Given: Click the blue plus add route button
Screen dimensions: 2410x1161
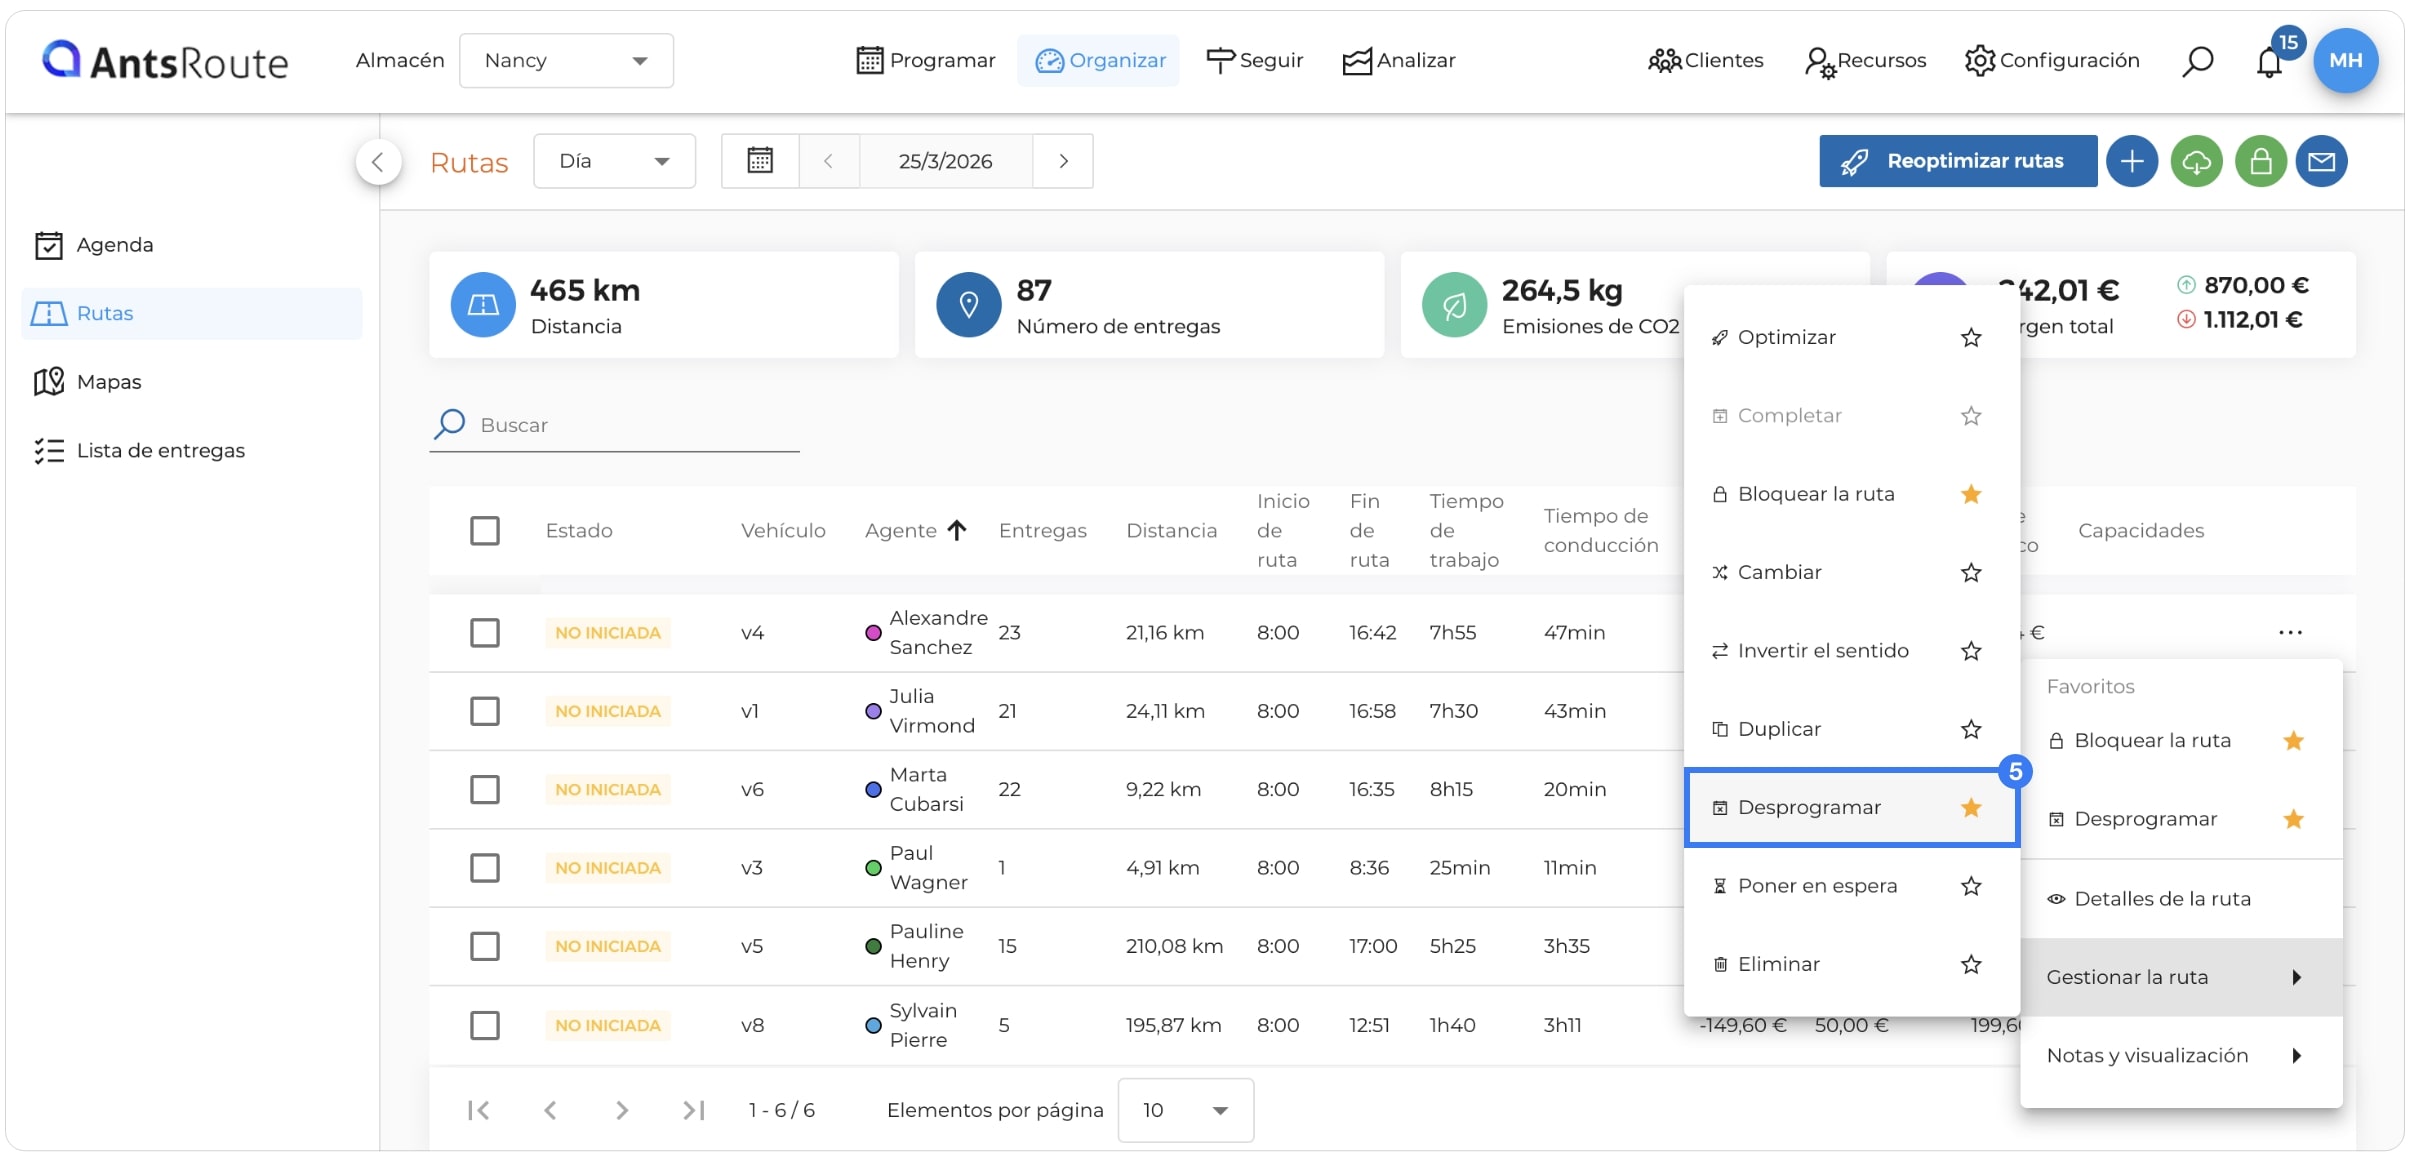Looking at the screenshot, I should [x=2131, y=161].
